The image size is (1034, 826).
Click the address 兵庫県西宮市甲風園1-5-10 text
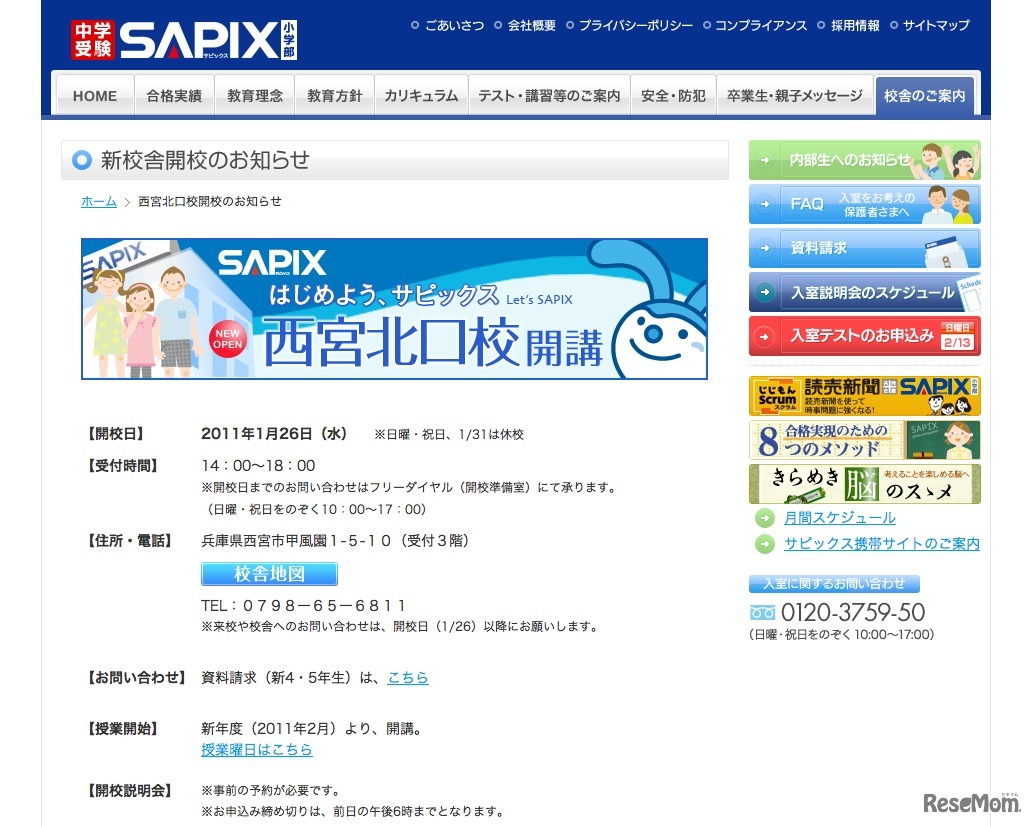296,541
